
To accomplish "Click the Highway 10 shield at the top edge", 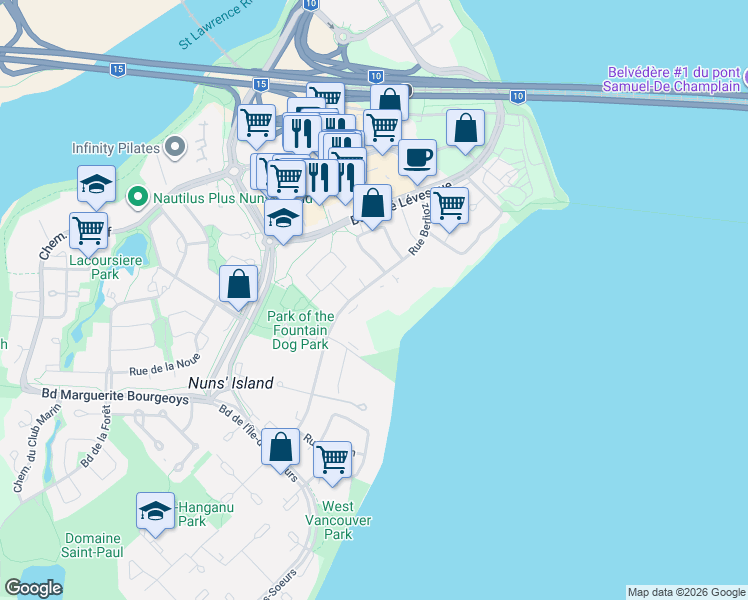I will point(311,4).
